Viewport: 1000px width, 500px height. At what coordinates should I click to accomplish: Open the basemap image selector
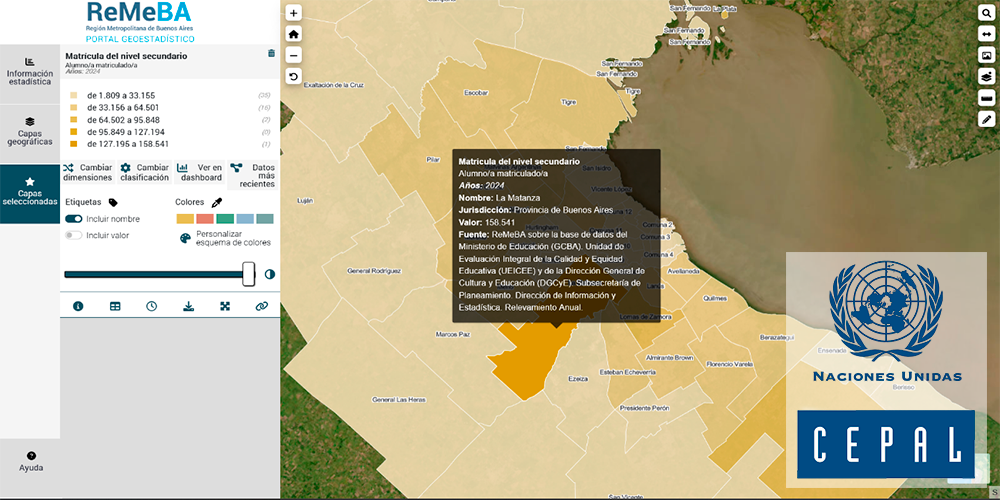click(x=986, y=55)
